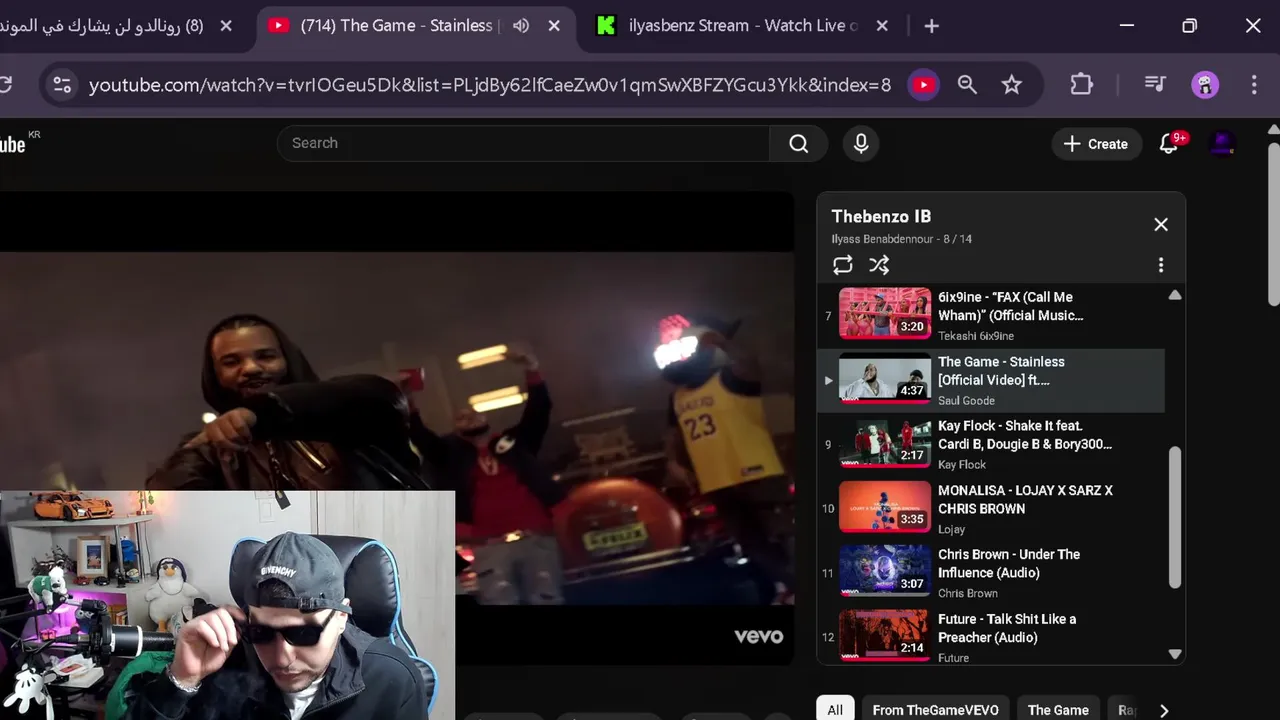Click The Game - Stainless title in playlist
The height and width of the screenshot is (720, 1280).
point(1001,371)
